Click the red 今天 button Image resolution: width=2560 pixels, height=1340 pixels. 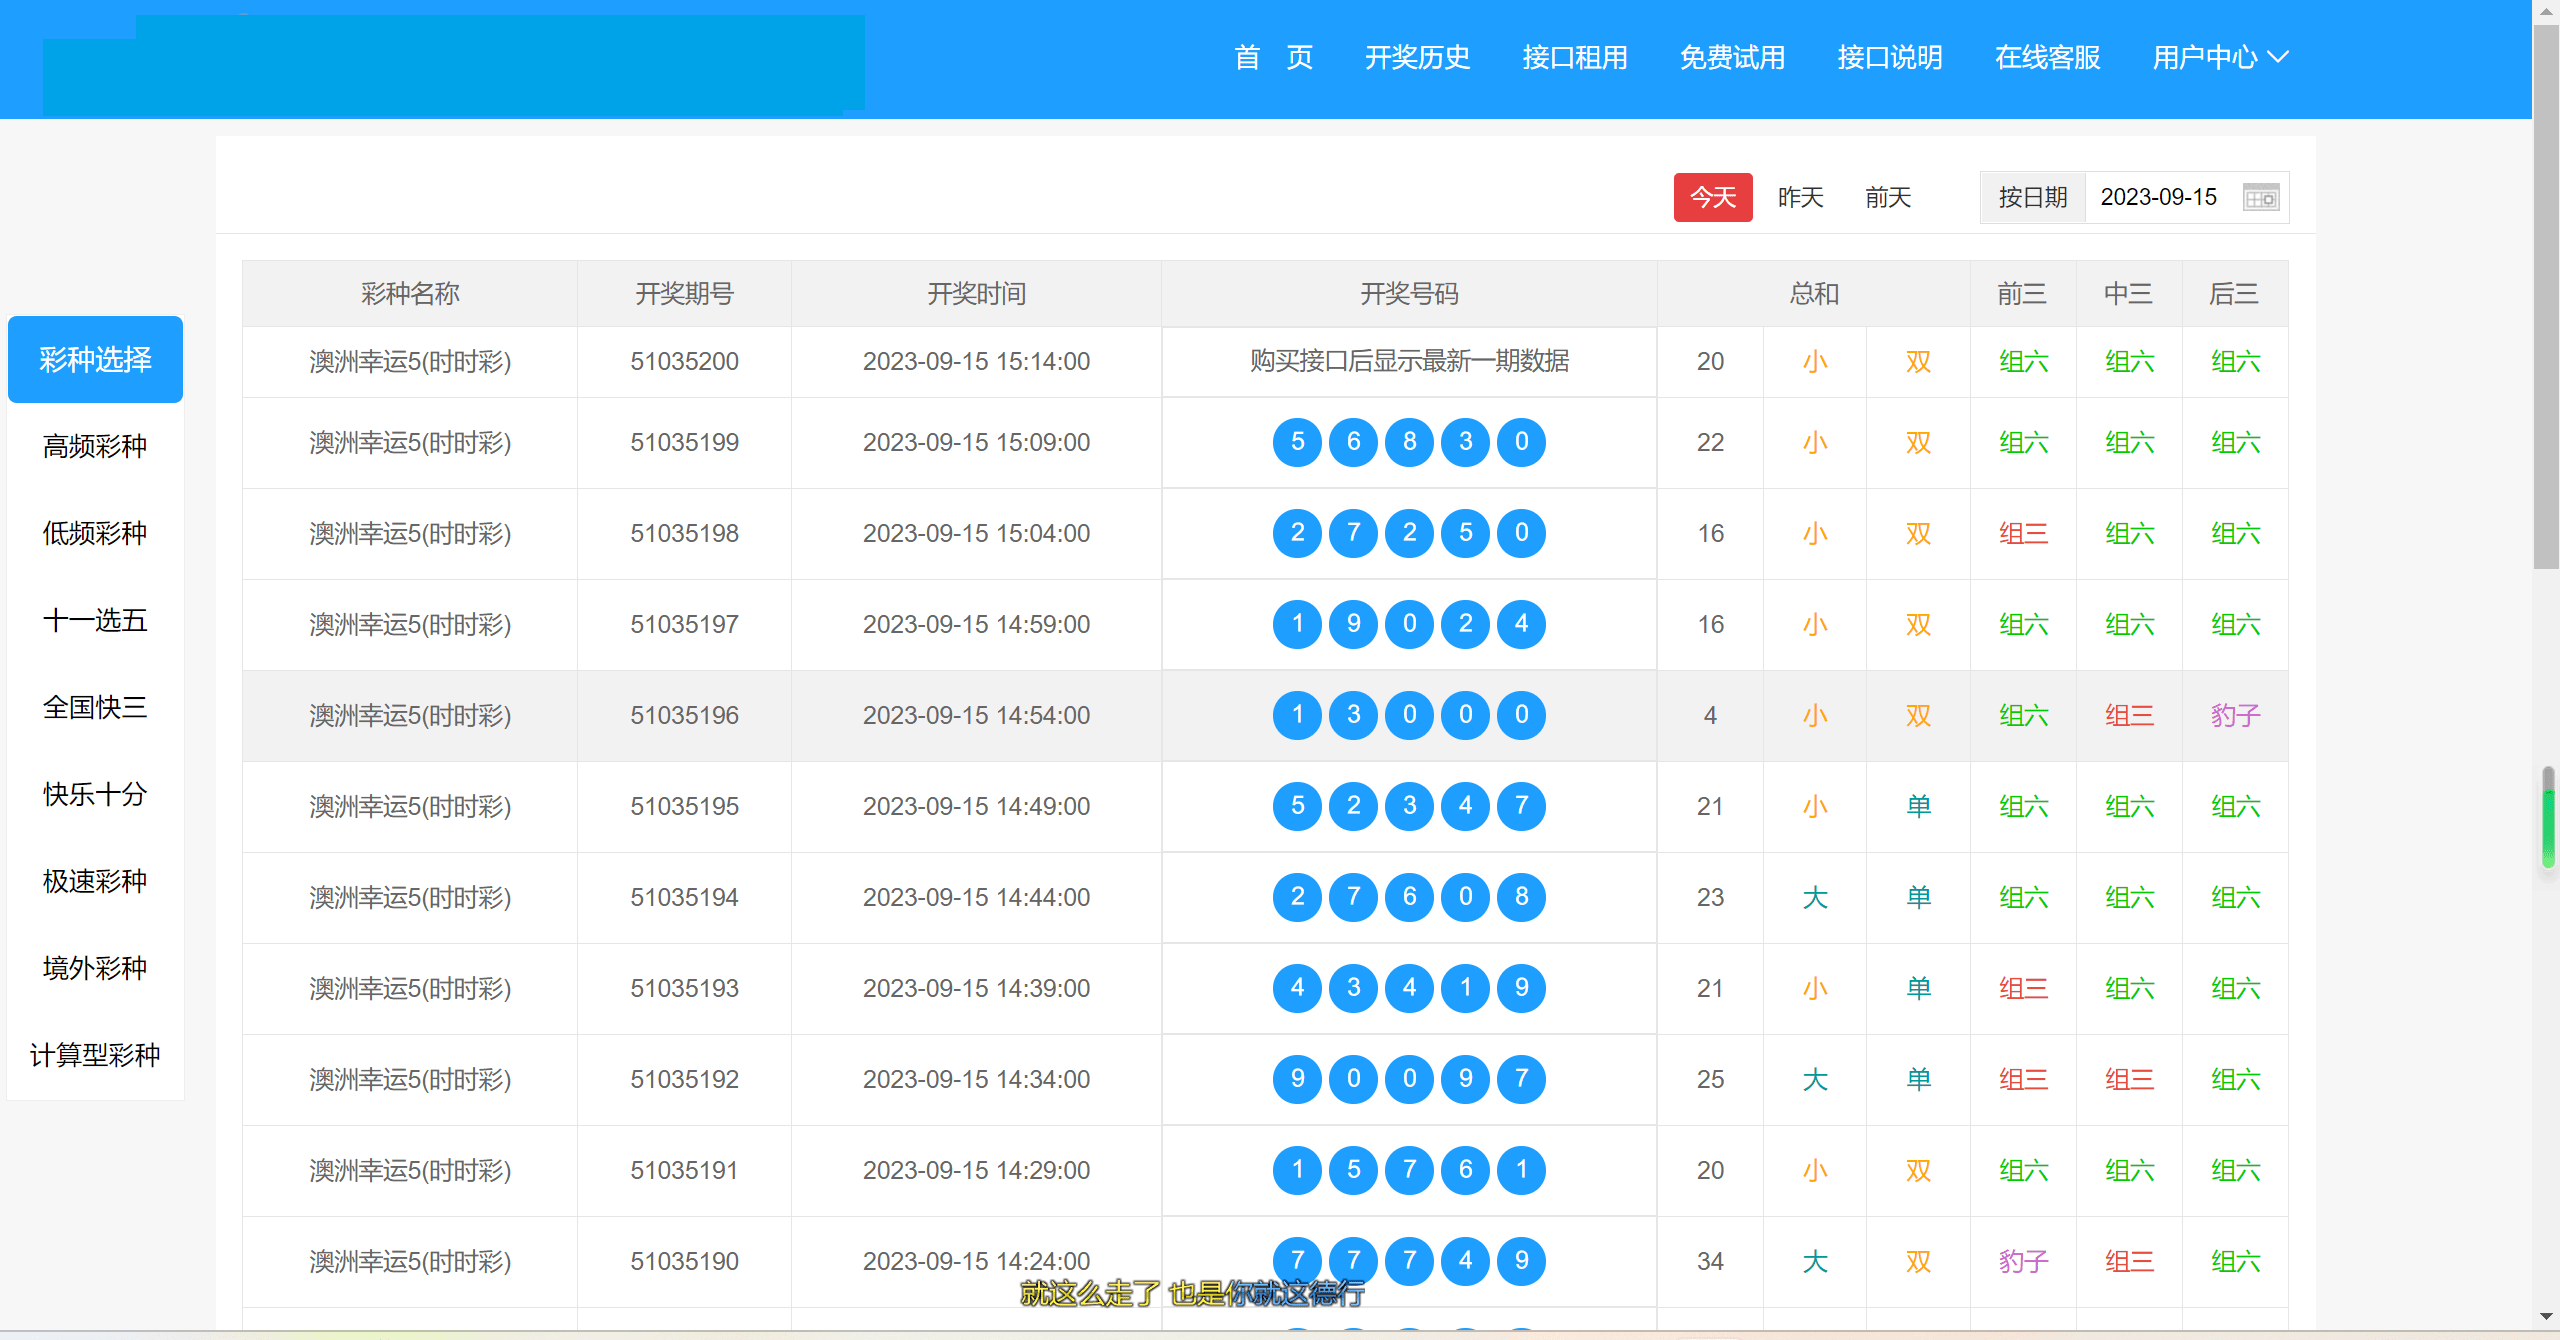tap(1713, 197)
